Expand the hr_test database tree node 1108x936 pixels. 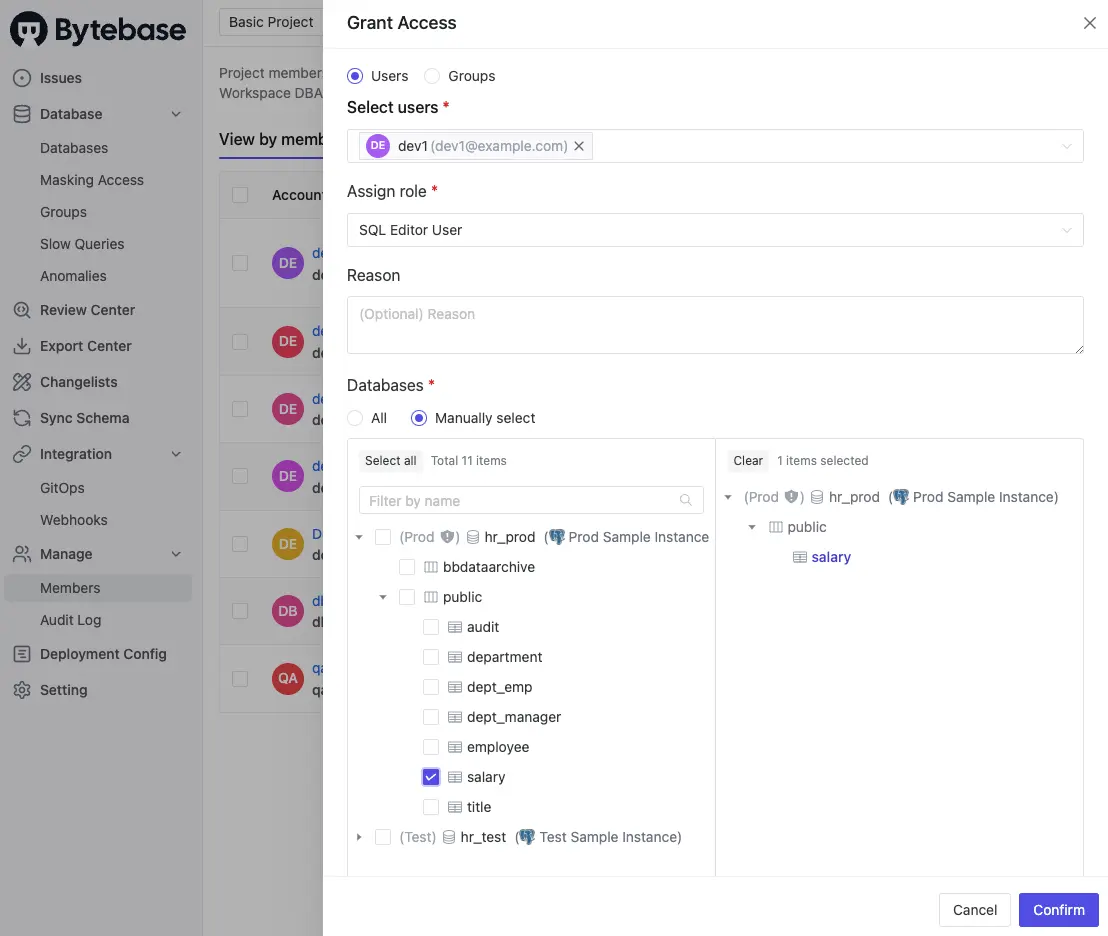click(x=359, y=837)
